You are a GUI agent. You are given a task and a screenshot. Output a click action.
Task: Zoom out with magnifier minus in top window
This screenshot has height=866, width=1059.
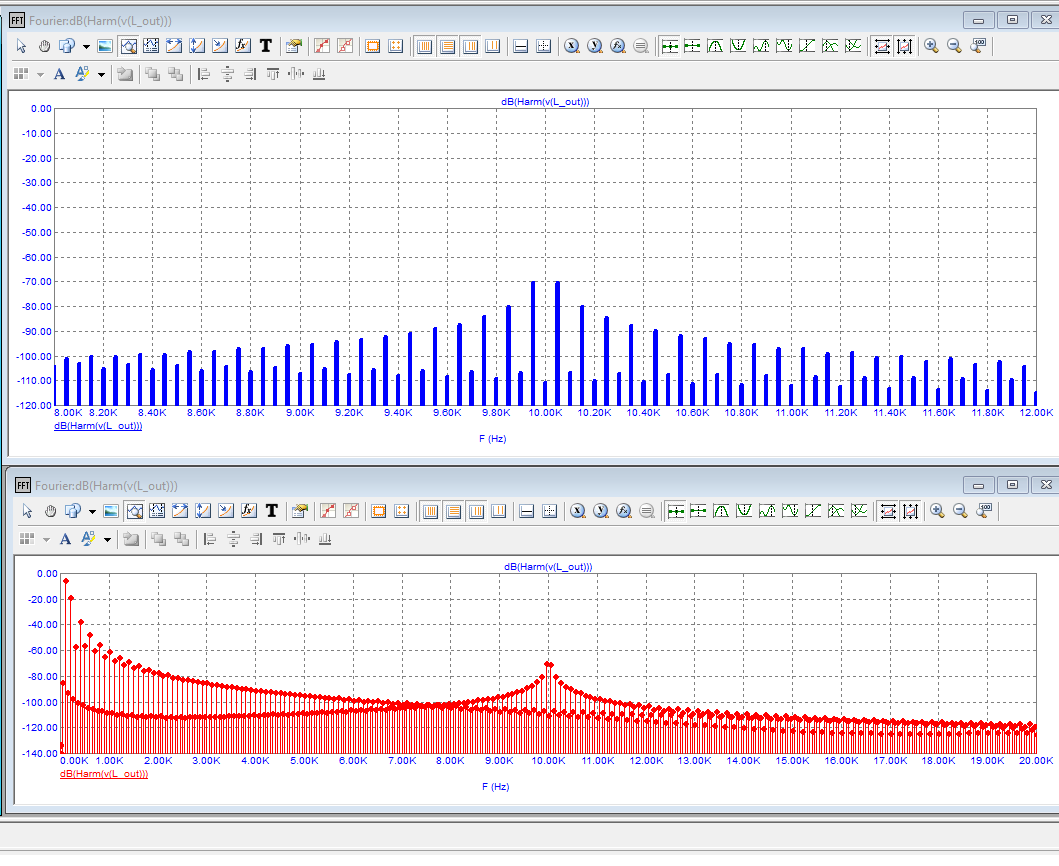955,46
